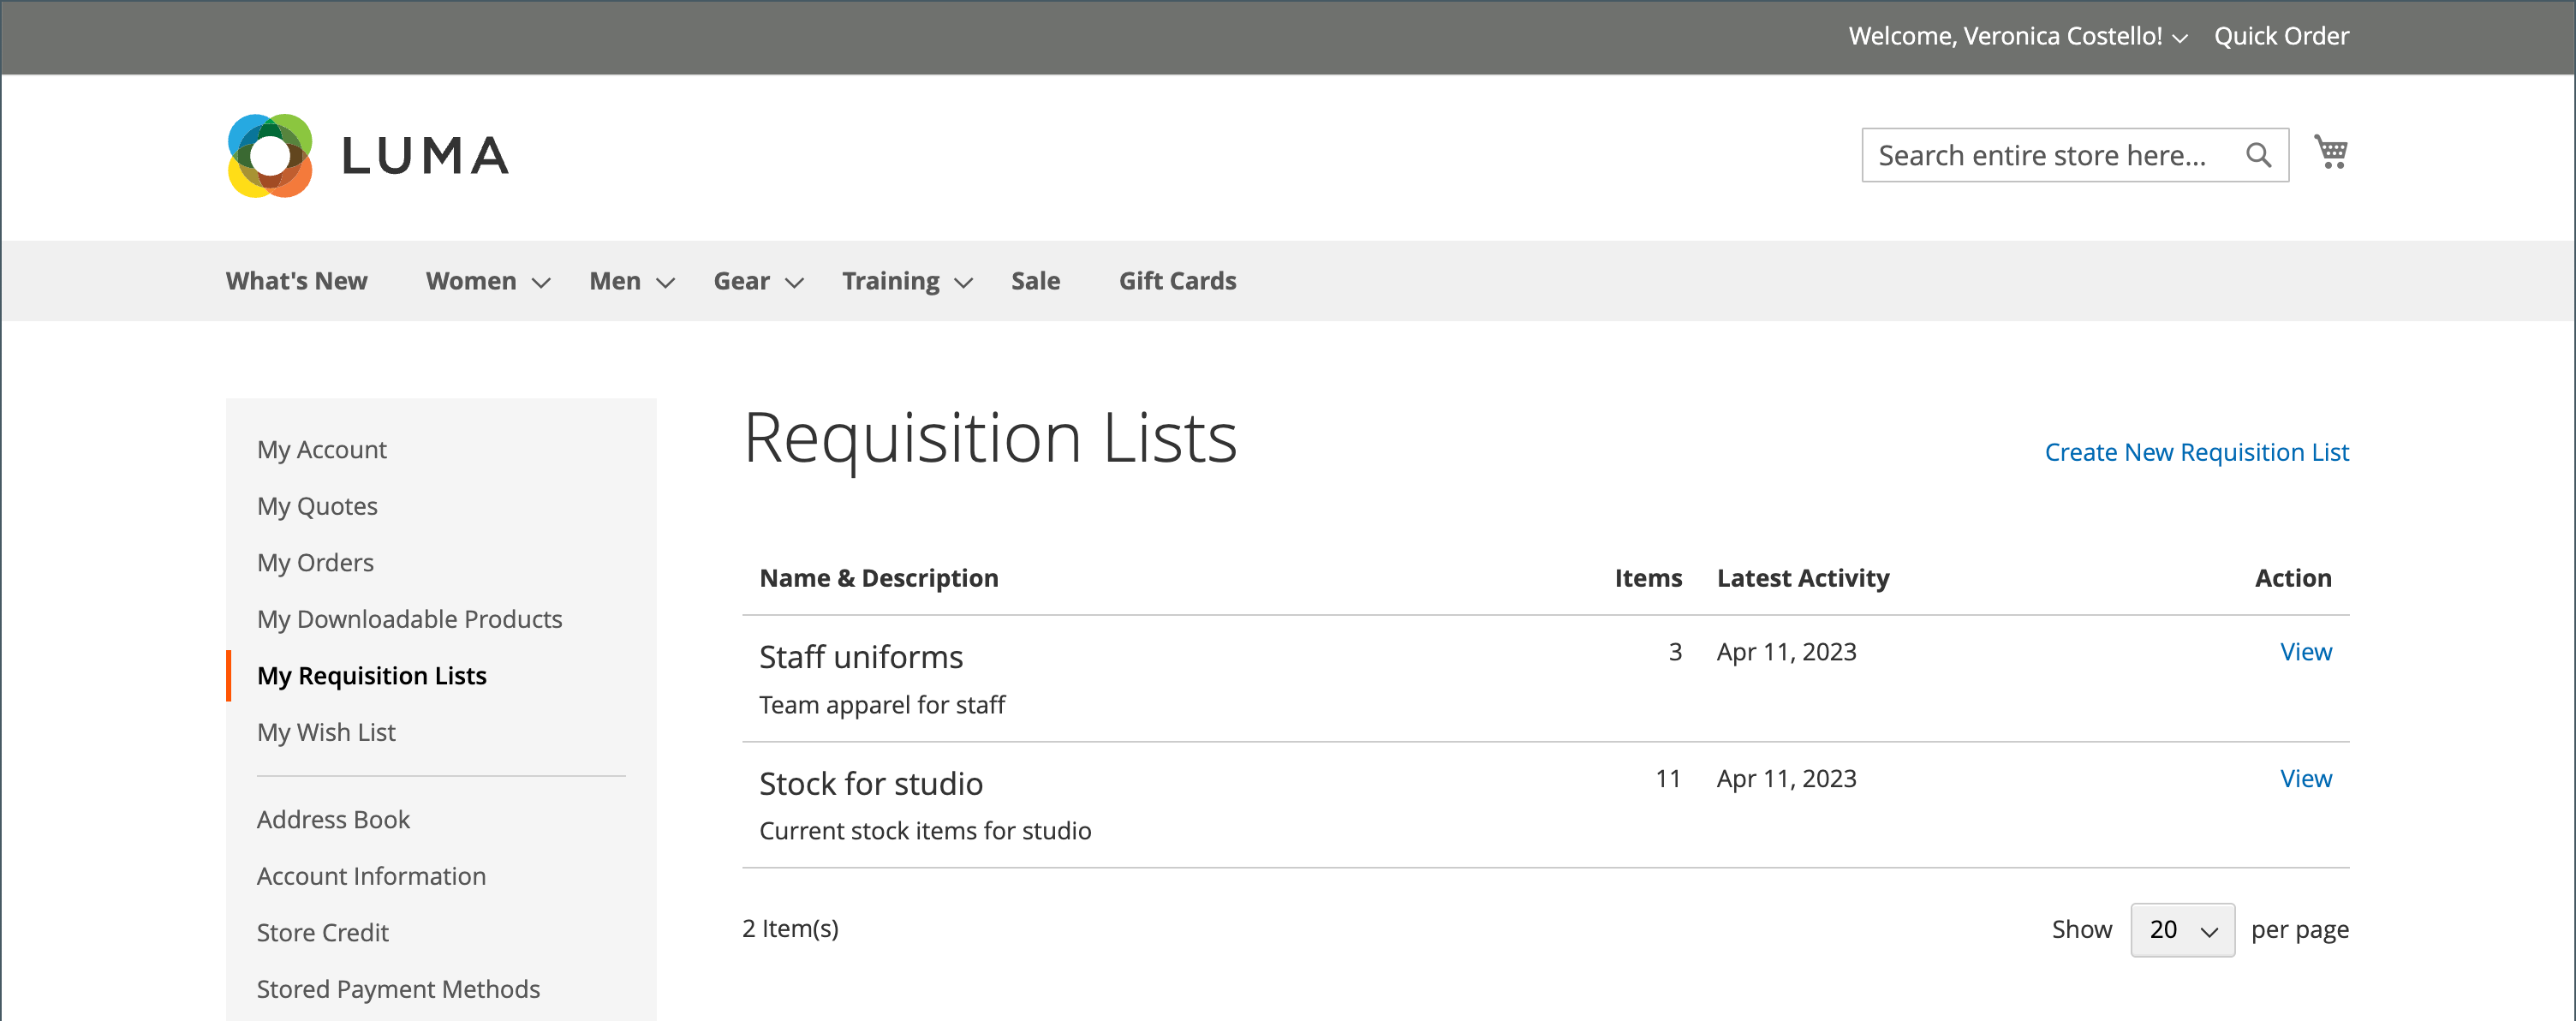
Task: Open the per page count dropdown
Action: 2181,929
